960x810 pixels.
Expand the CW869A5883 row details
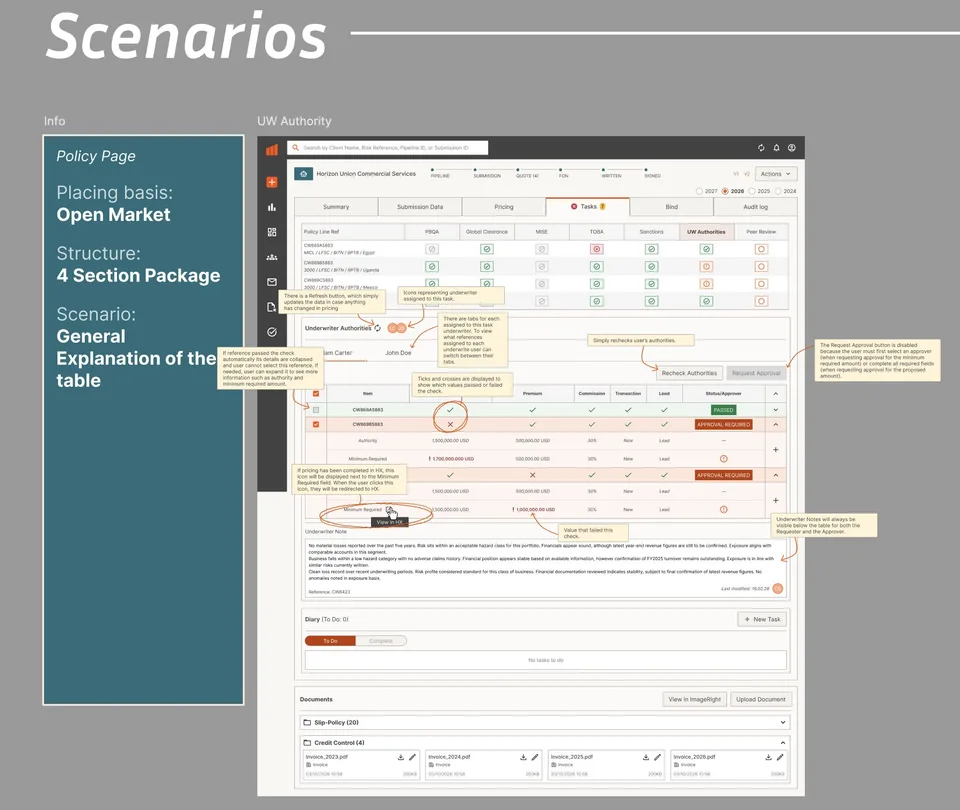(776, 410)
